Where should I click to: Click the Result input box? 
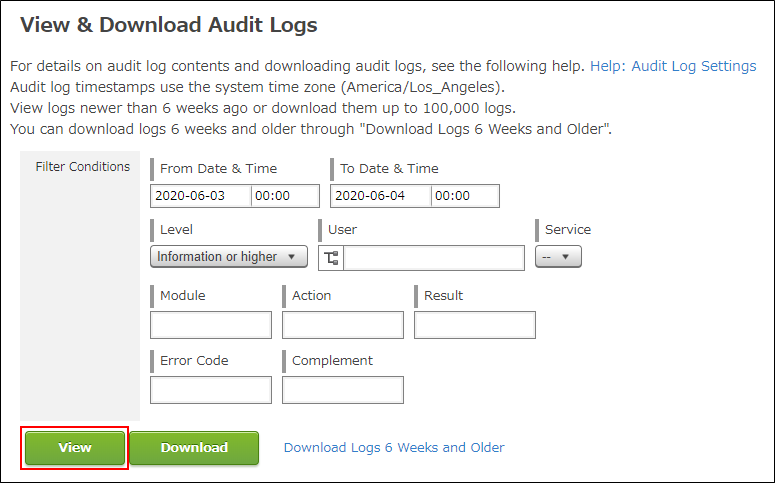tap(475, 325)
